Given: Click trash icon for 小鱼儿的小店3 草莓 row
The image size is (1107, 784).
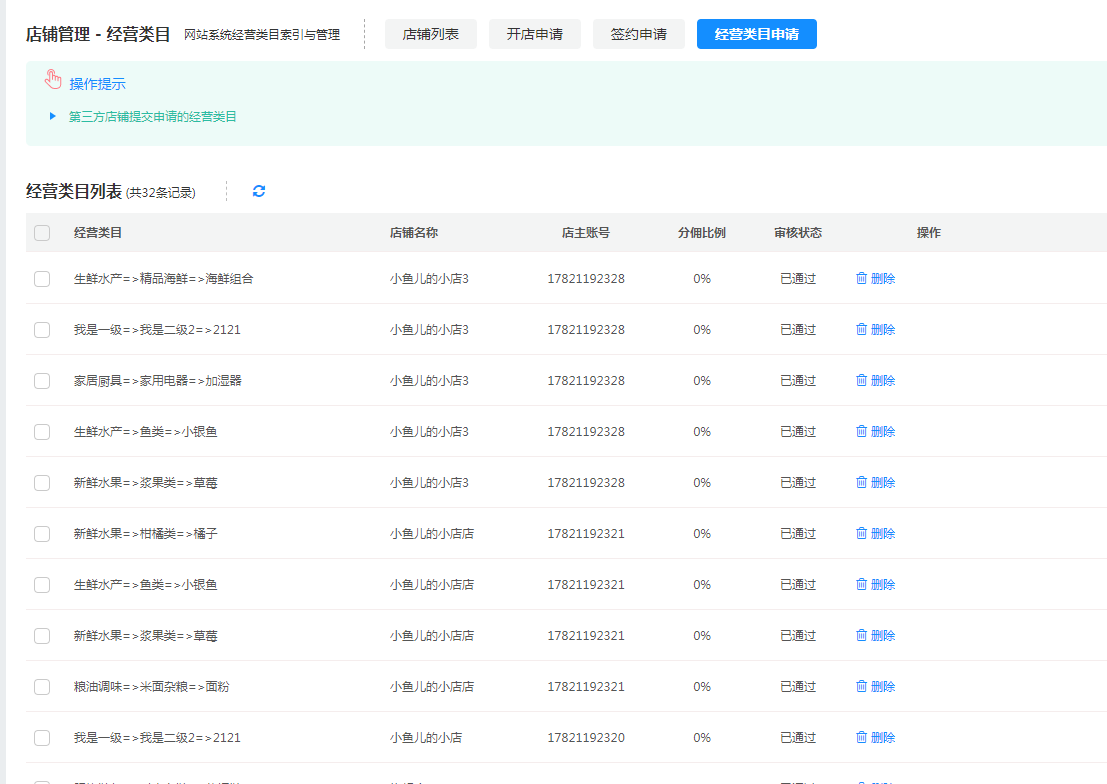Looking at the screenshot, I should click(x=861, y=482).
